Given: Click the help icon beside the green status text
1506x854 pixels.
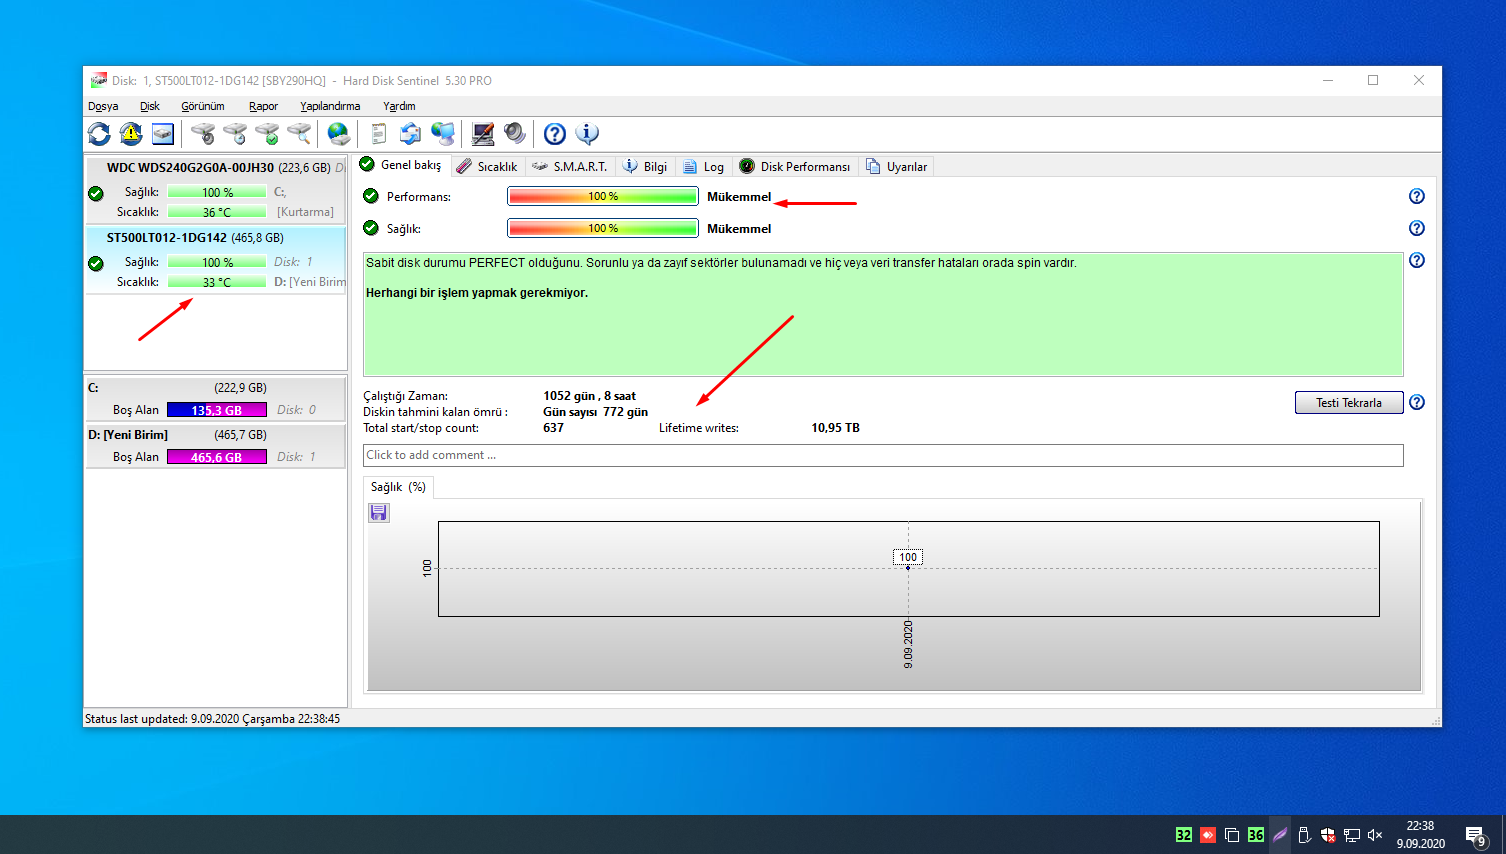Looking at the screenshot, I should 1416,260.
